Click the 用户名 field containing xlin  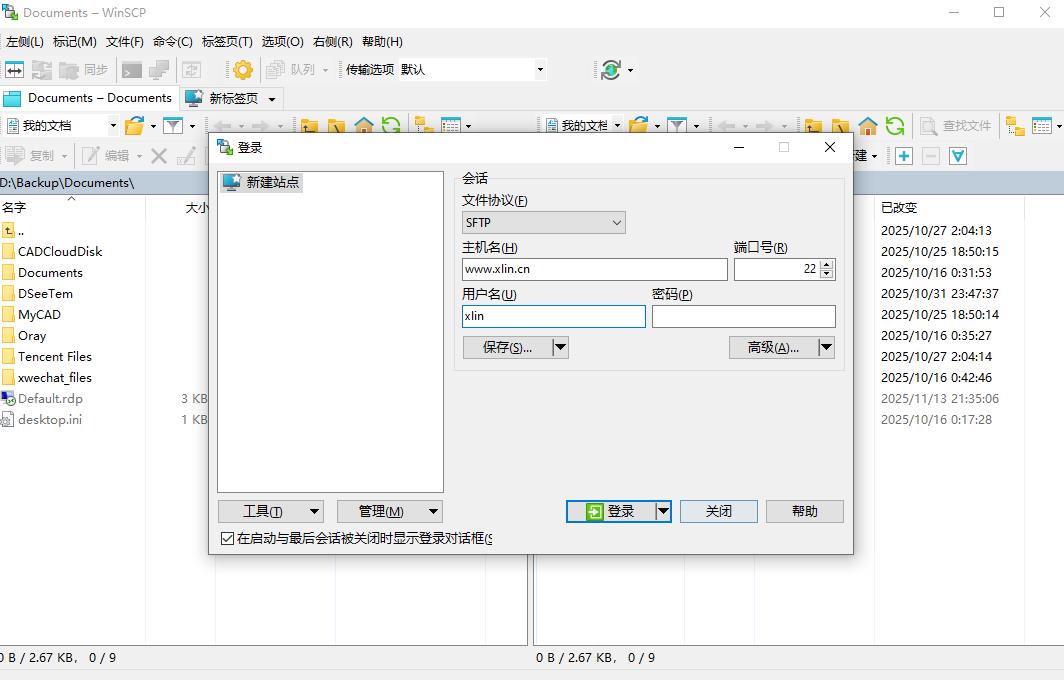554,316
